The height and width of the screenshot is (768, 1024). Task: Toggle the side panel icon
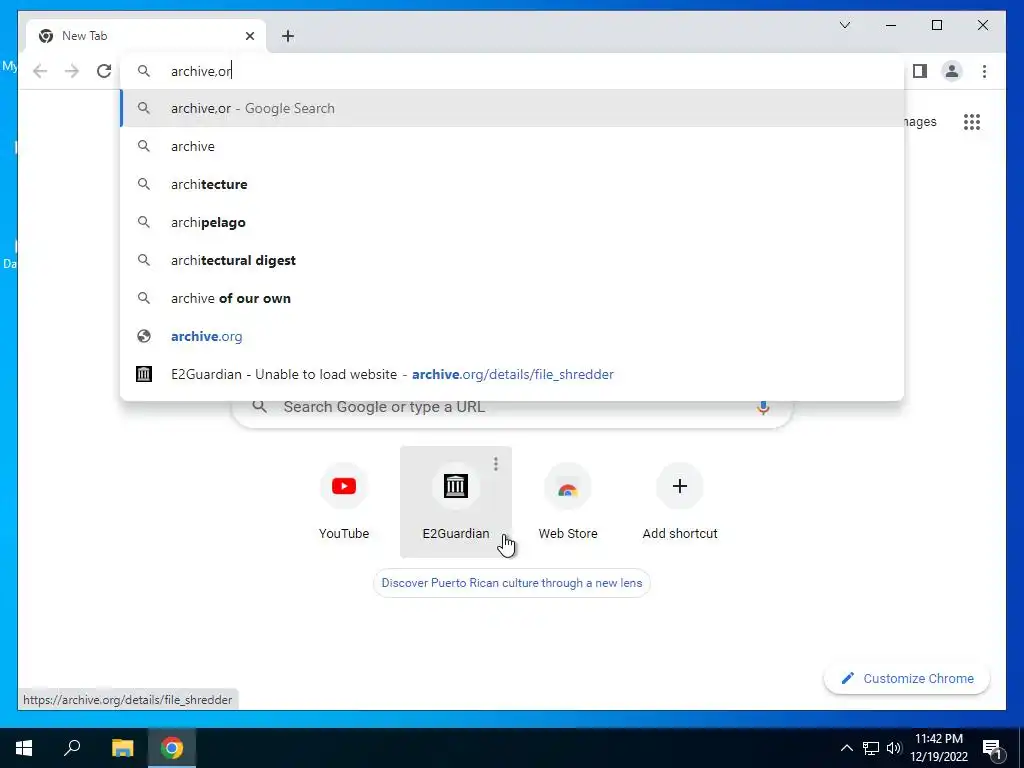(x=920, y=71)
